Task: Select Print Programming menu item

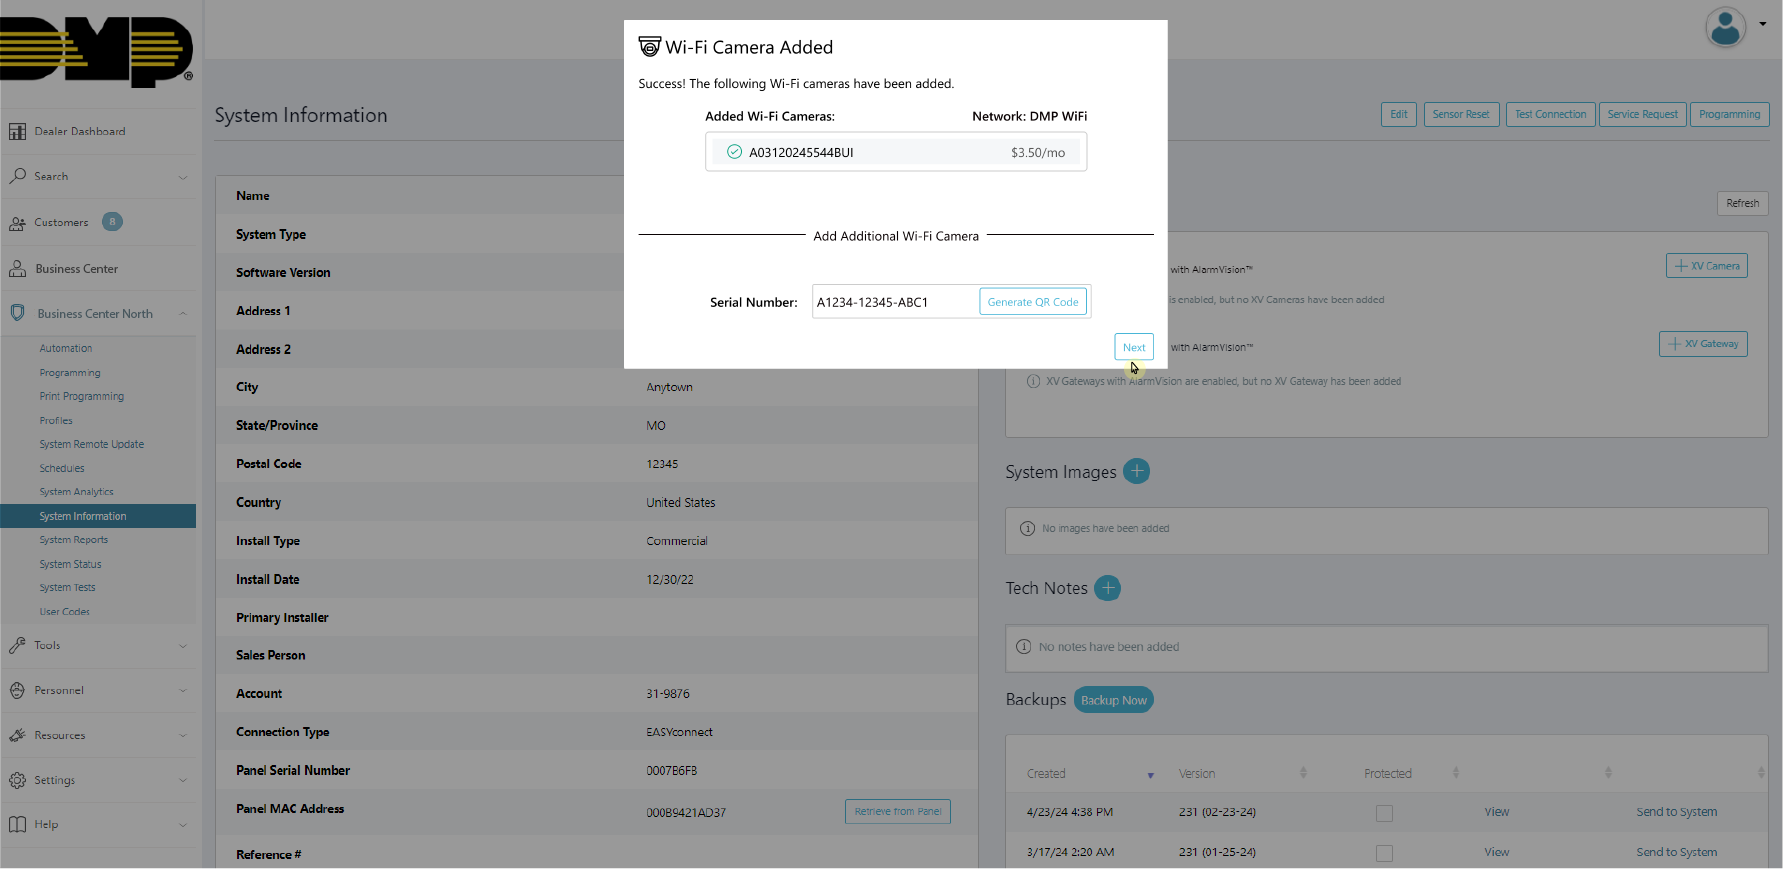Action: tap(81, 397)
